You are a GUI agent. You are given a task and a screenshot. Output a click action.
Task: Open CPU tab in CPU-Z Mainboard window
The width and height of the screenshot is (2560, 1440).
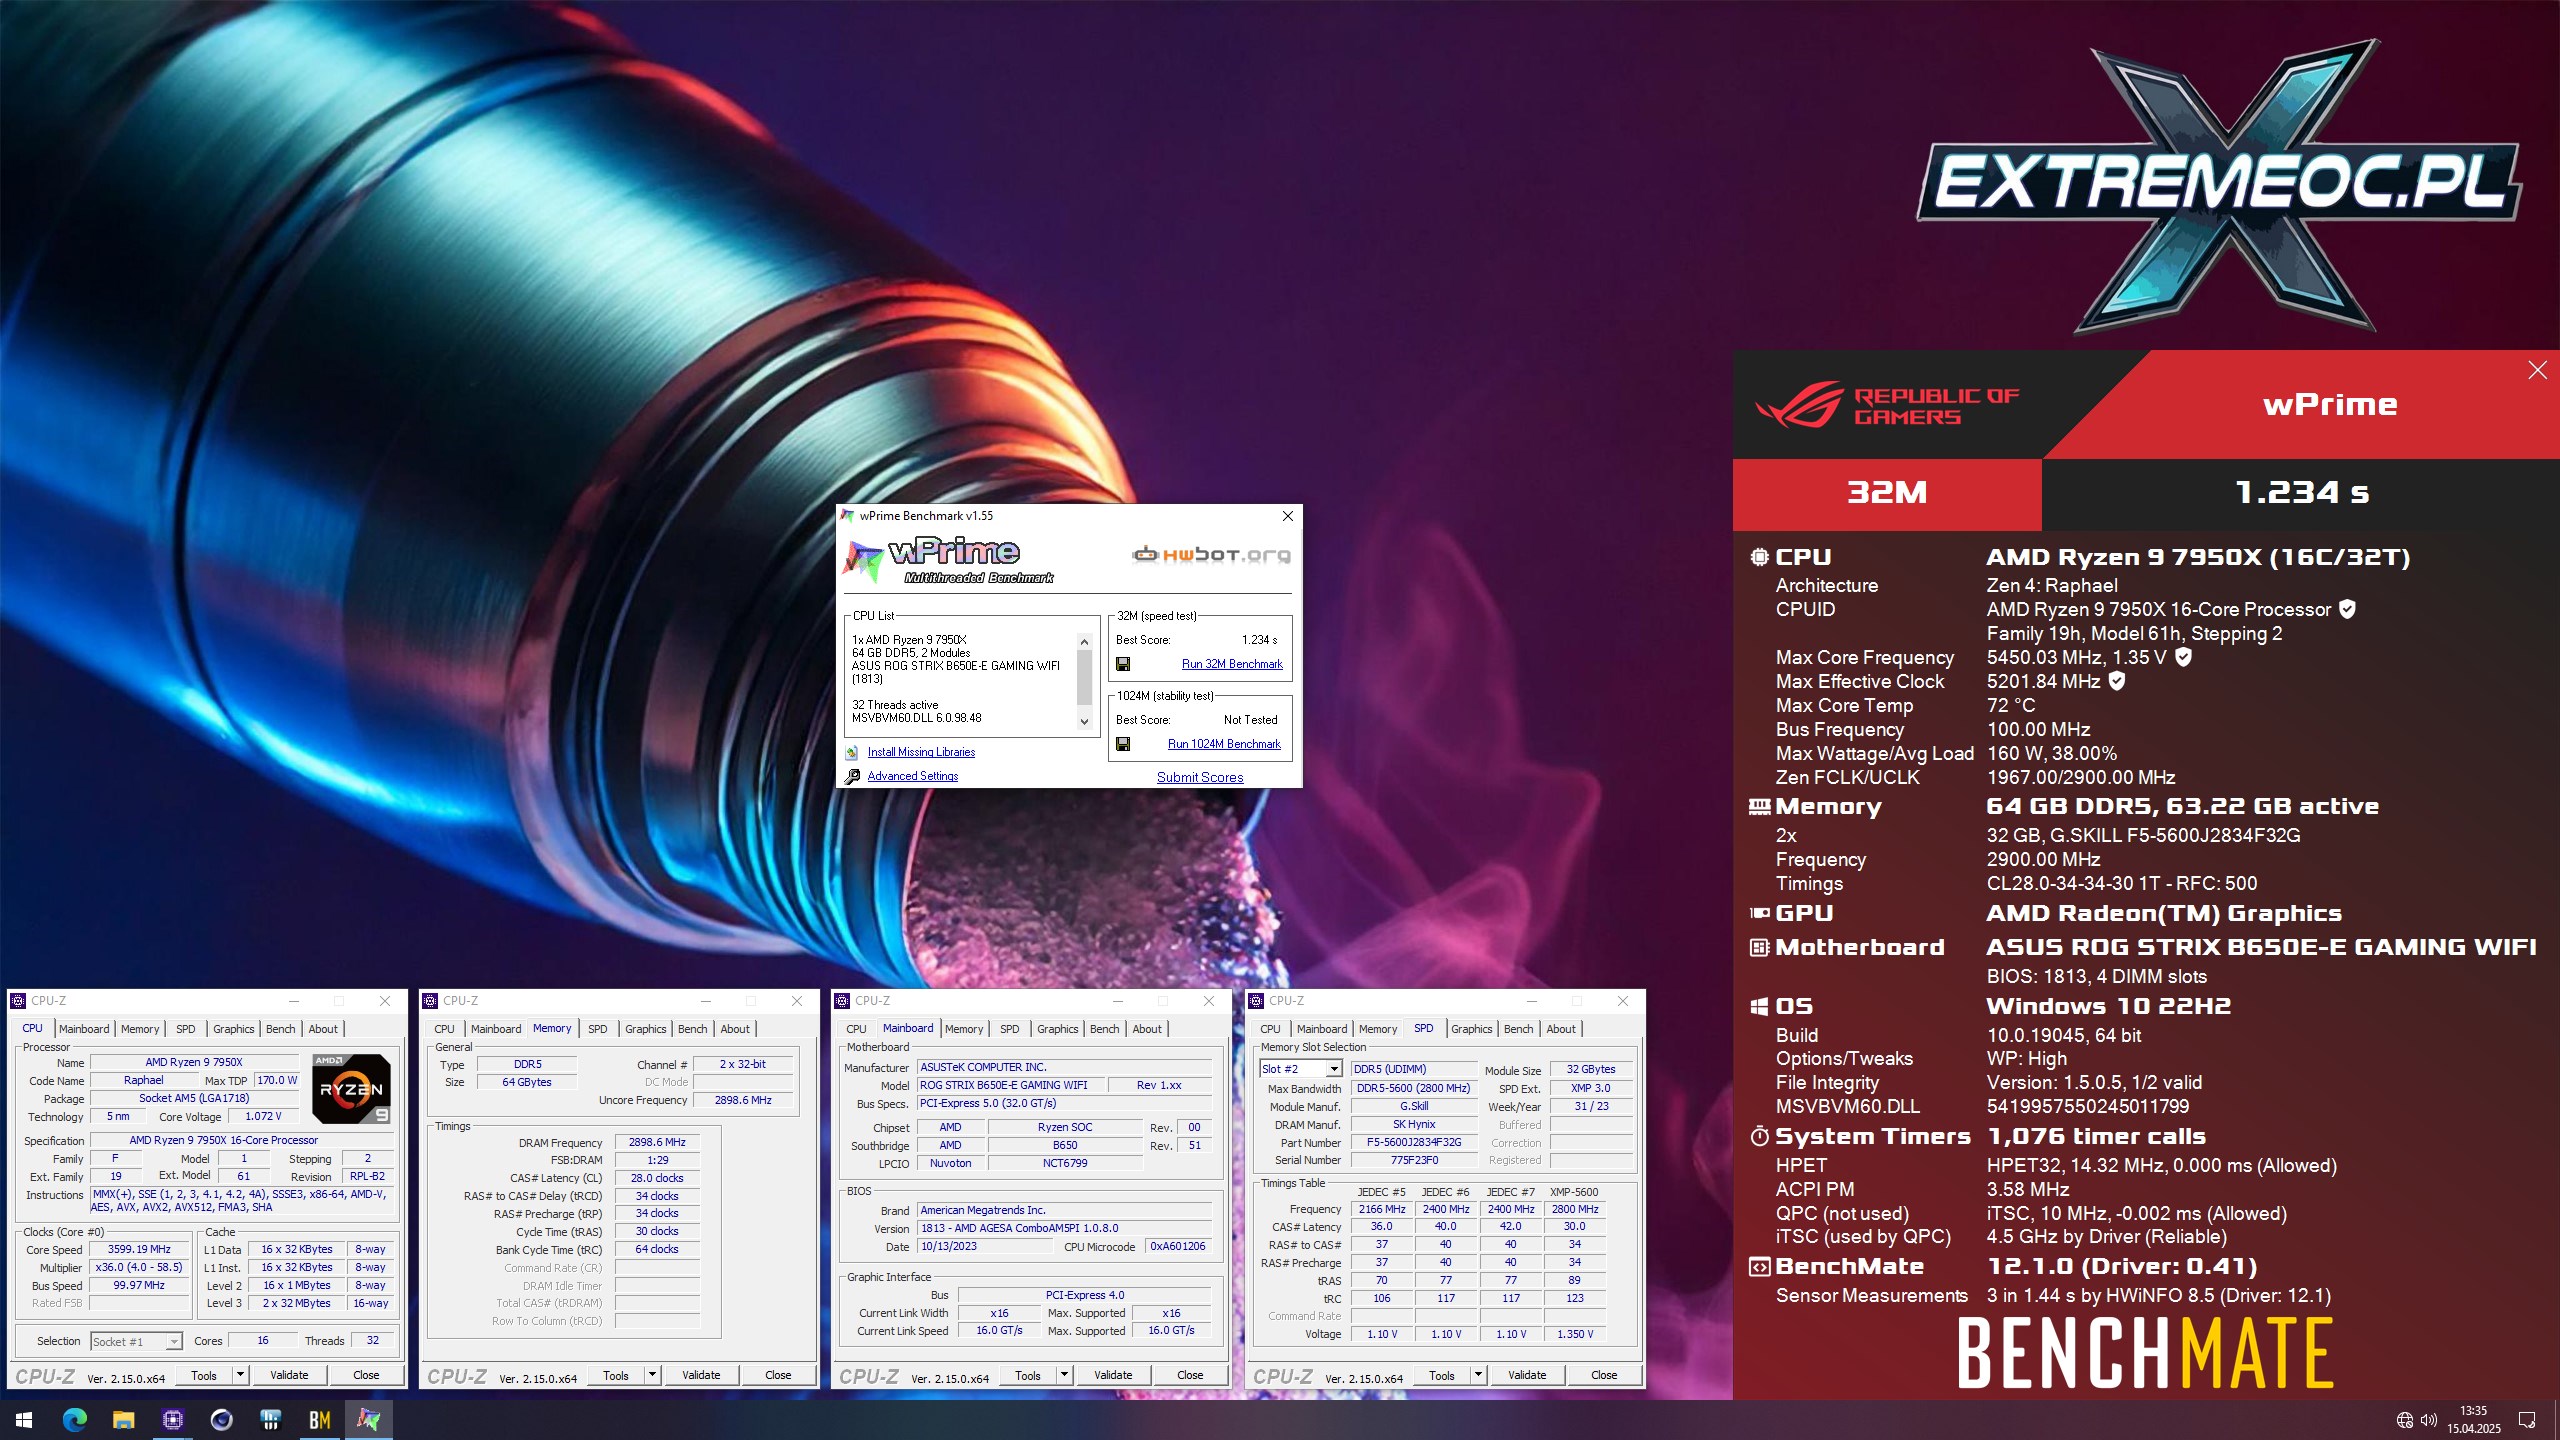click(x=856, y=1029)
